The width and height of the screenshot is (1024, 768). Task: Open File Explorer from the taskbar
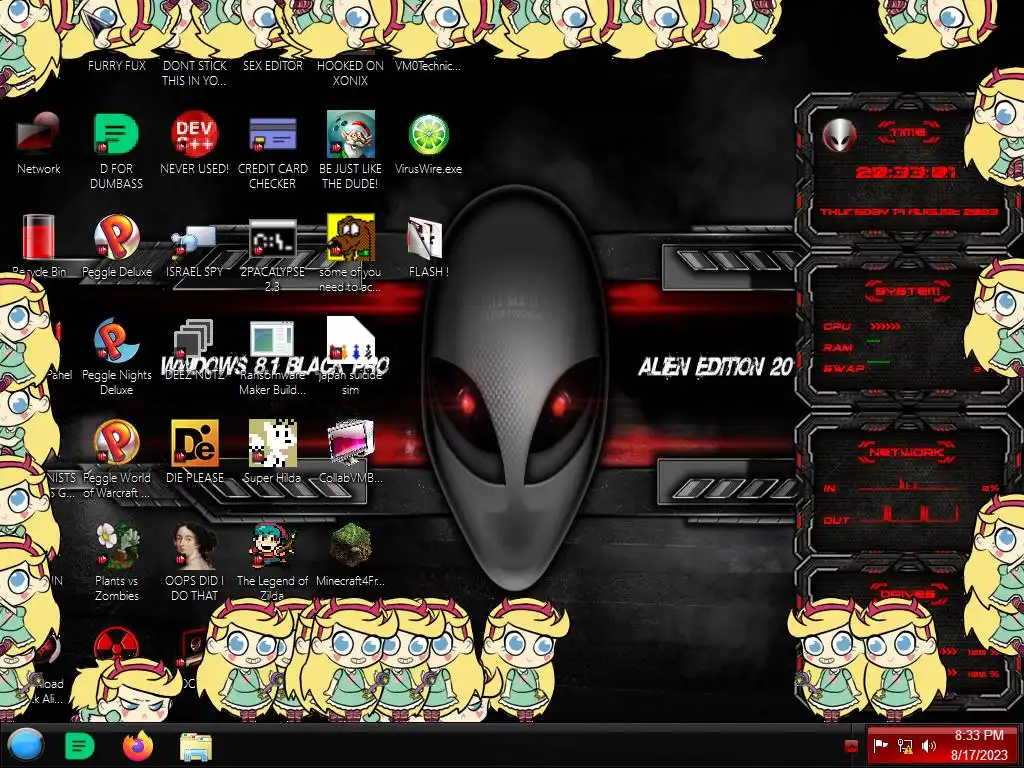pos(196,746)
